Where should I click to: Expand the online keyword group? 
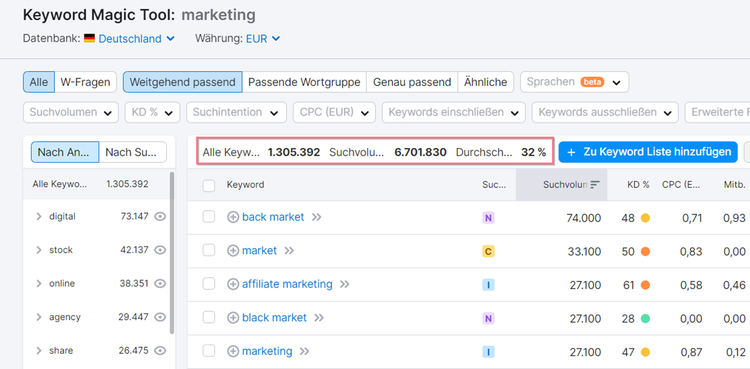[x=39, y=283]
